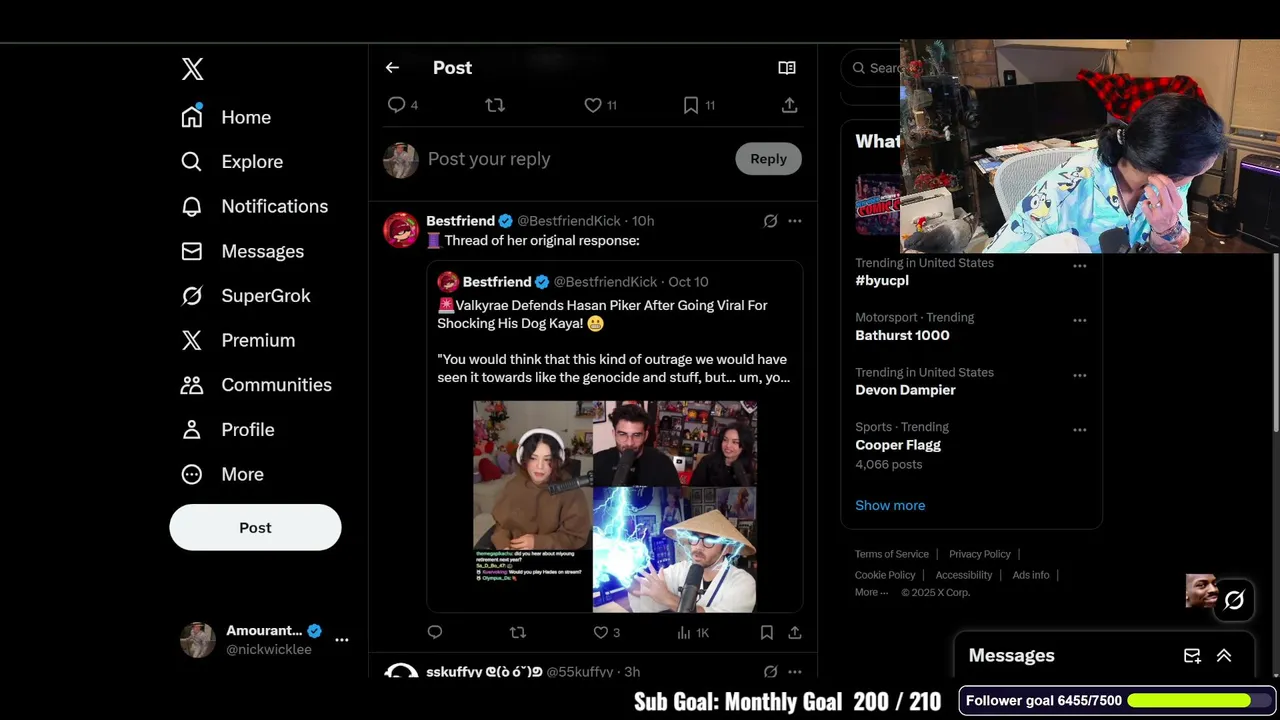Open the Cookie Policy link
1280x720 pixels.
pyautogui.click(x=885, y=575)
